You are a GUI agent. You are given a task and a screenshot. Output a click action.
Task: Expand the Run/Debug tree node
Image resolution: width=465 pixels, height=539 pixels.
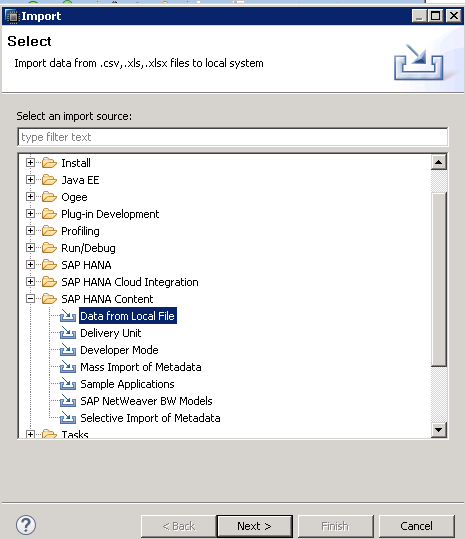click(x=30, y=248)
